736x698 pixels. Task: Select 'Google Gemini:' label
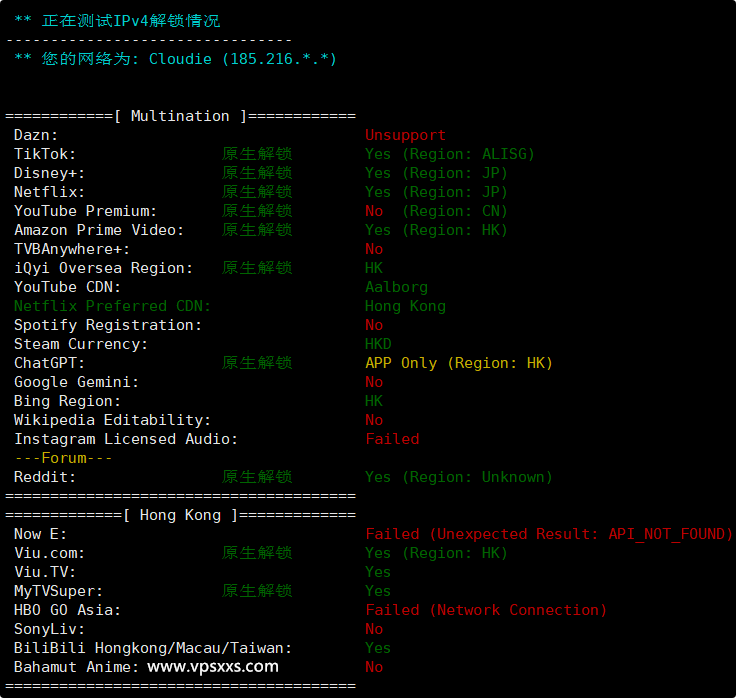[x=76, y=382]
